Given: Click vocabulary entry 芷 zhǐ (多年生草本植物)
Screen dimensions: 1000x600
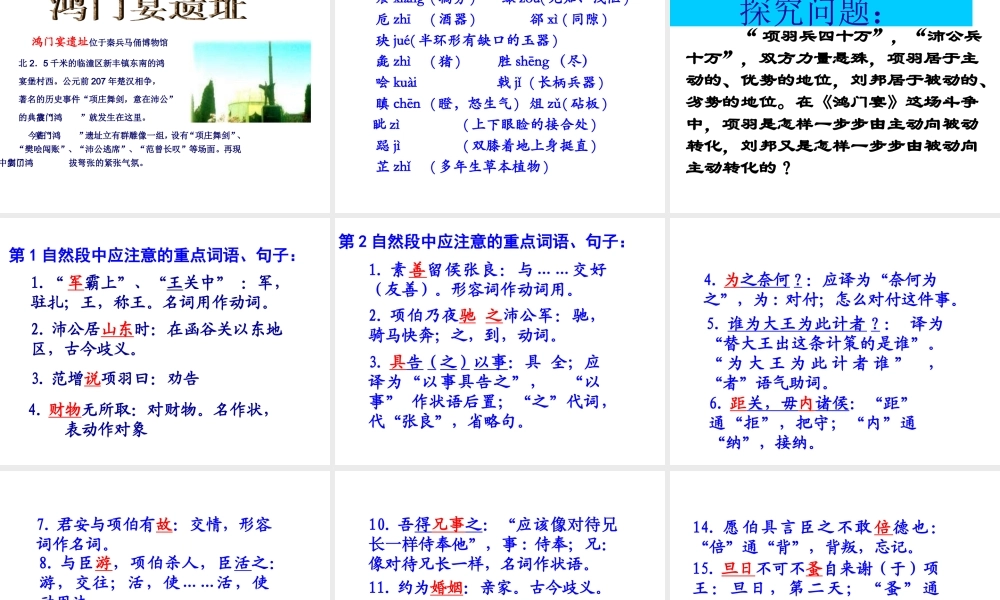Looking at the screenshot, I should coord(462,166).
